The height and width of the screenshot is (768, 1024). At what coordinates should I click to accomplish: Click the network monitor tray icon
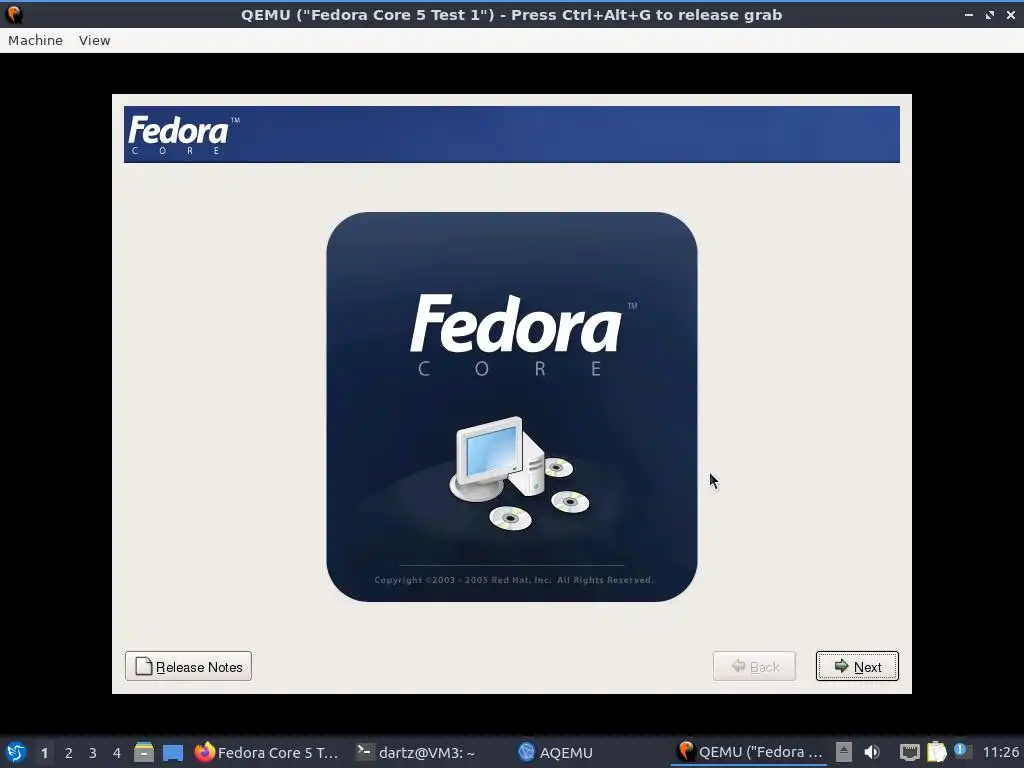(909, 752)
